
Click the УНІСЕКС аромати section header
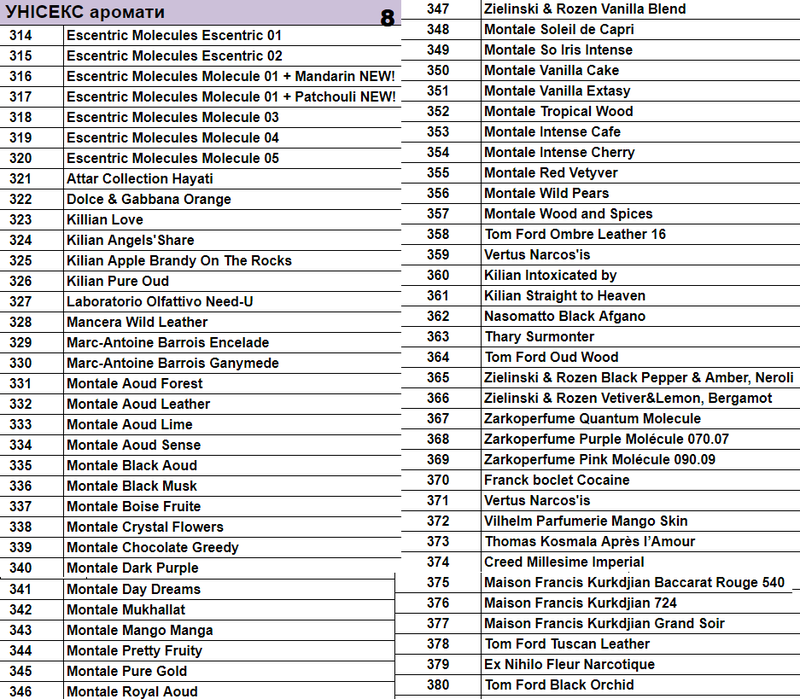coord(85,13)
